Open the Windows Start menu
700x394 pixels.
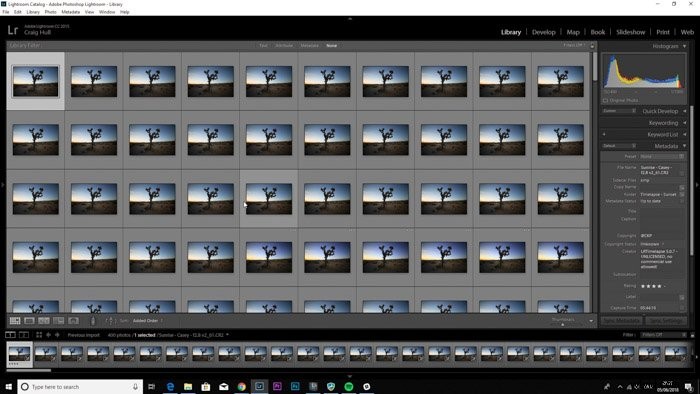pos(8,386)
